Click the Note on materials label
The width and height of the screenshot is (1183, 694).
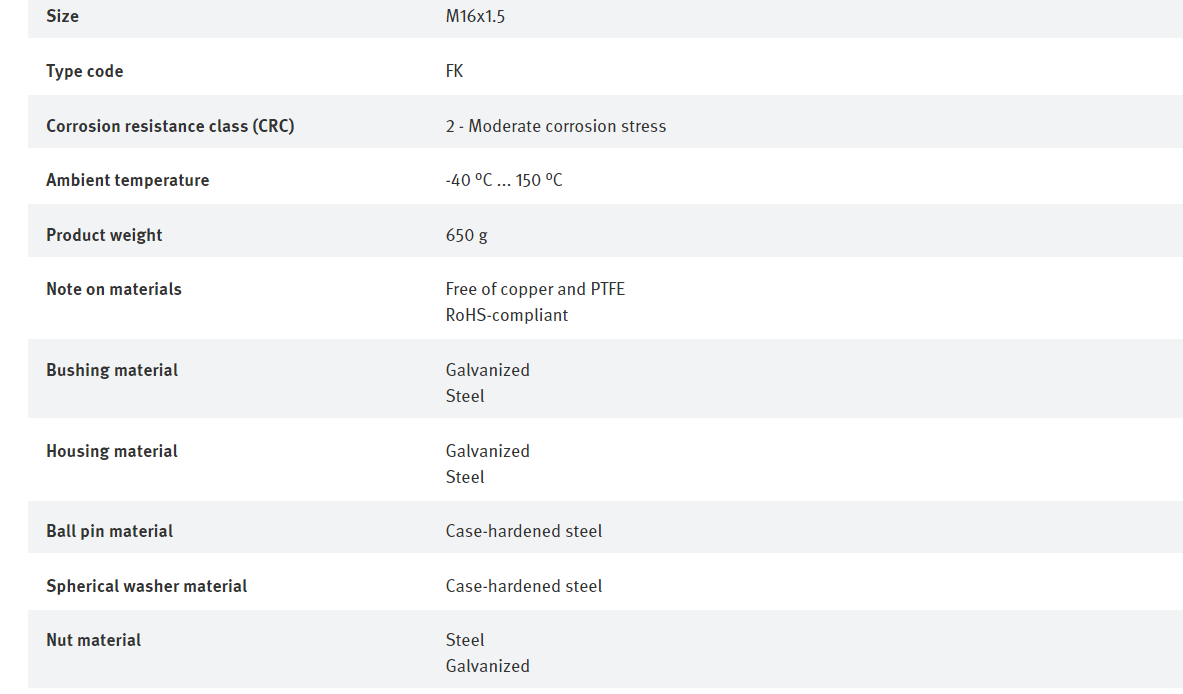(x=114, y=289)
